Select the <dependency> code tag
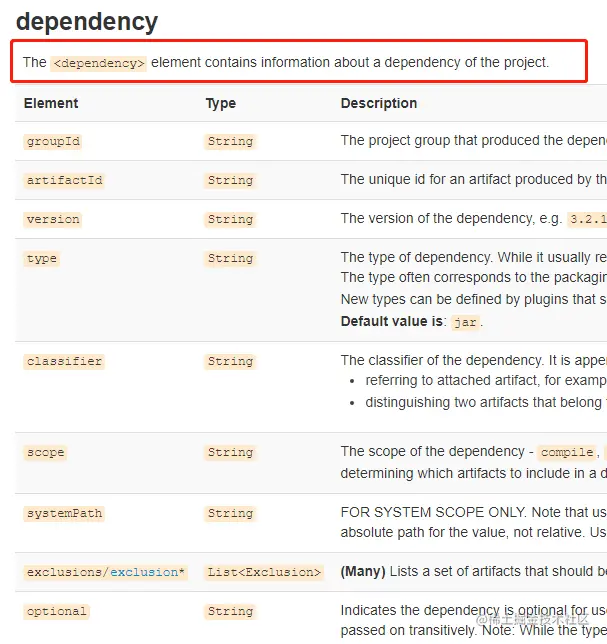 (99, 63)
